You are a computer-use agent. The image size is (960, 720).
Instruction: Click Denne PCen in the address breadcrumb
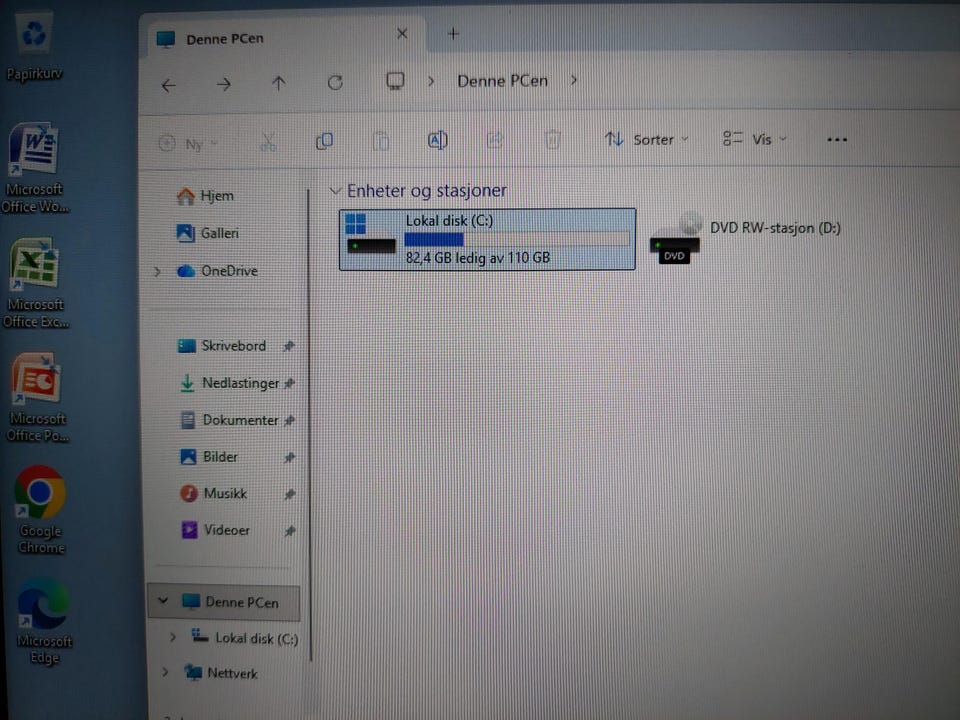coord(502,81)
